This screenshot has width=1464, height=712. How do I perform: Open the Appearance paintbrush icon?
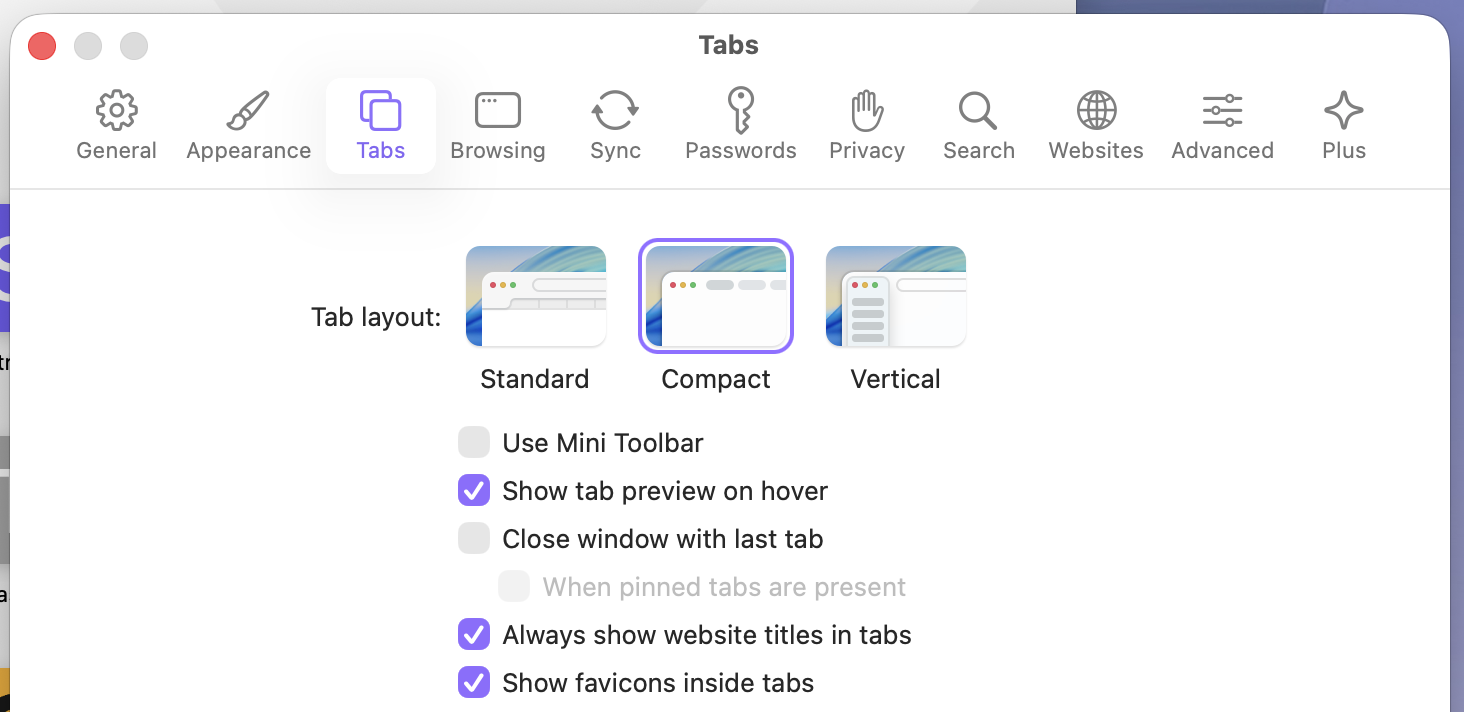click(x=248, y=111)
